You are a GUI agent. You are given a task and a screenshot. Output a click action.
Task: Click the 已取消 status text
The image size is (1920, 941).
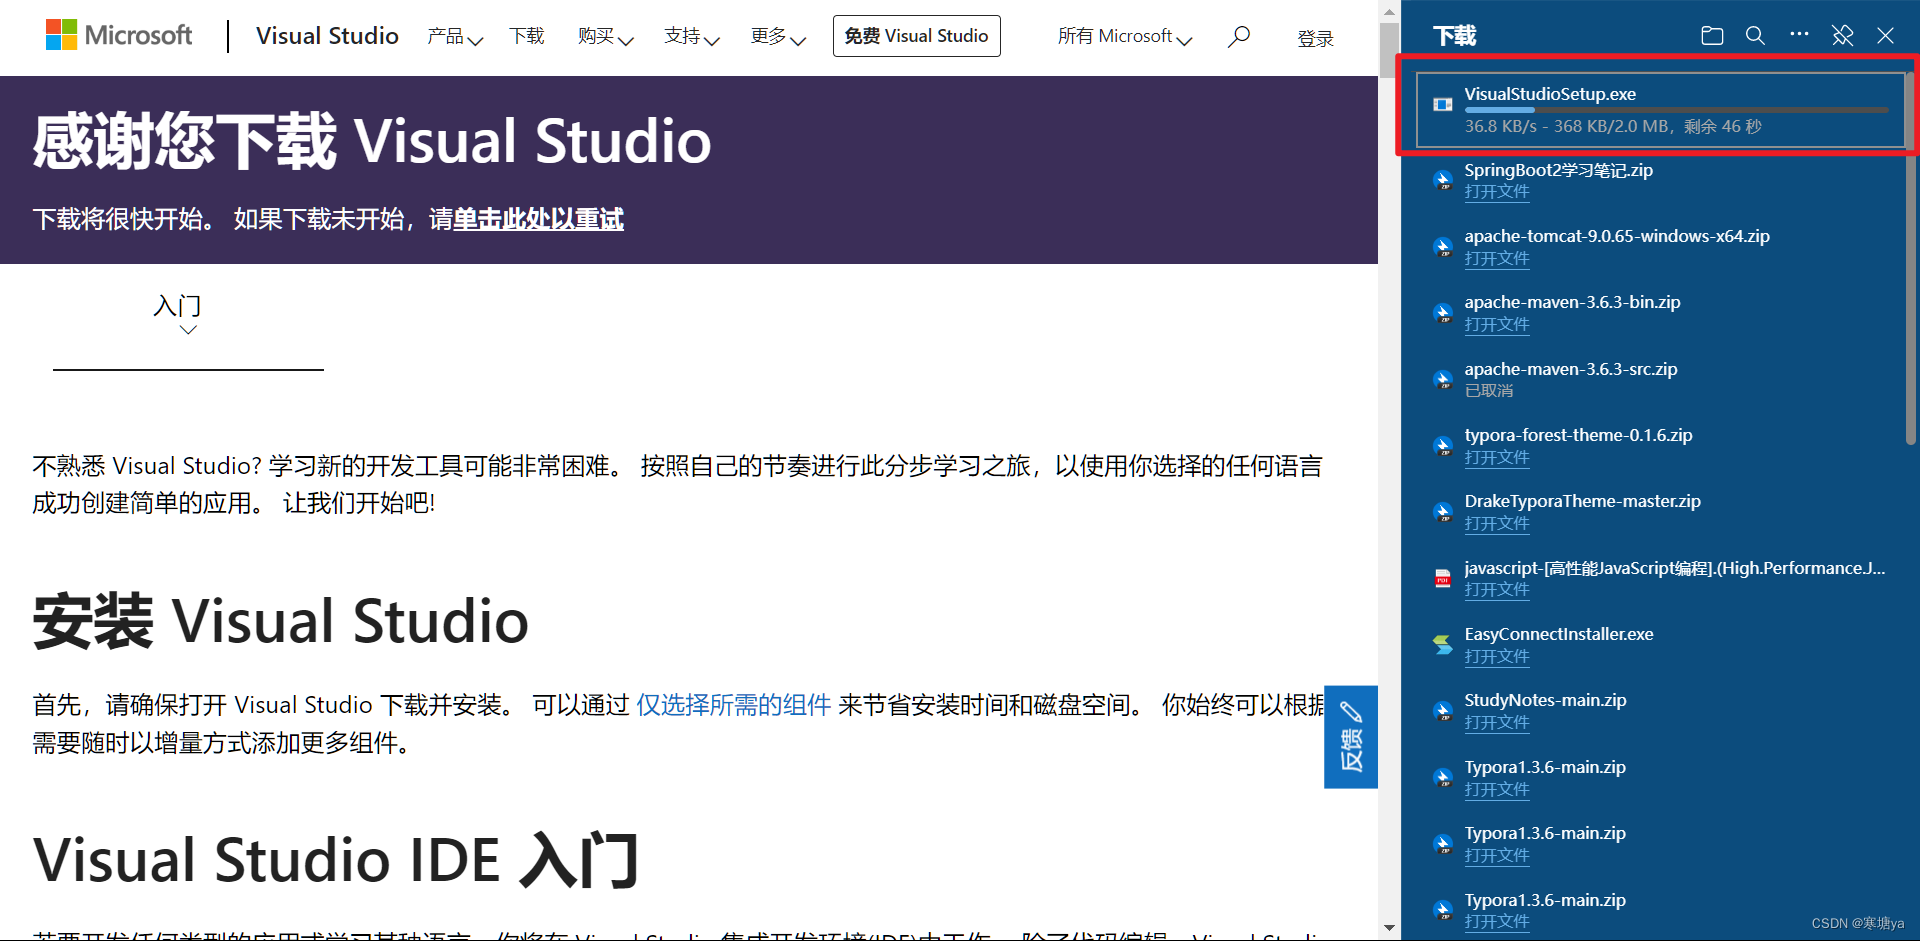coord(1489,391)
